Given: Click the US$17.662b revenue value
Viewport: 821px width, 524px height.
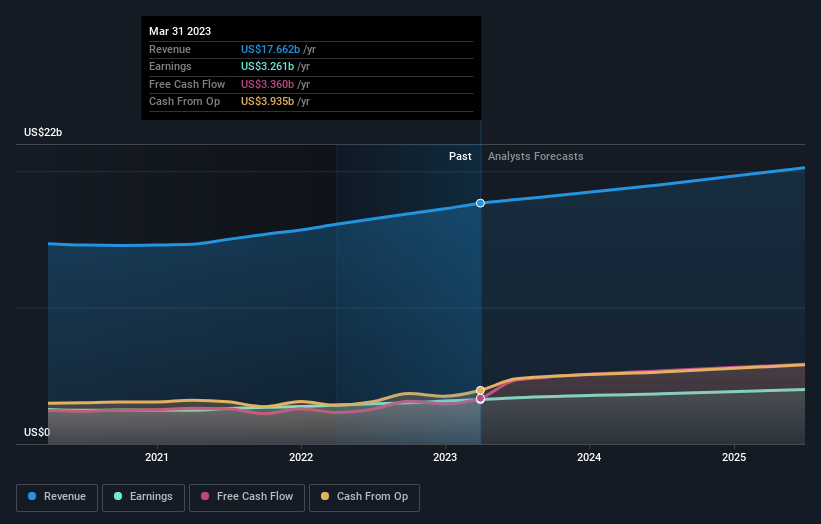Looking at the screenshot, I should point(270,49).
